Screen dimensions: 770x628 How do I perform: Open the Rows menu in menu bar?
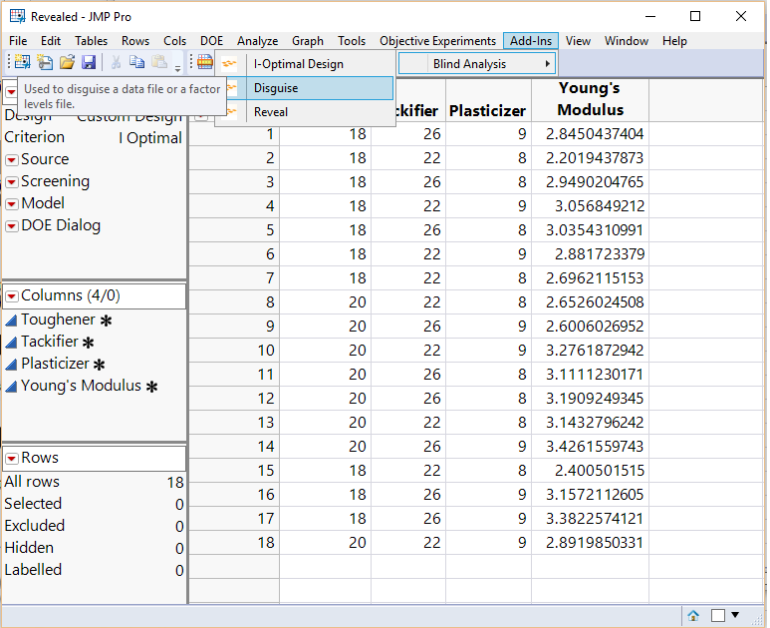coord(135,41)
